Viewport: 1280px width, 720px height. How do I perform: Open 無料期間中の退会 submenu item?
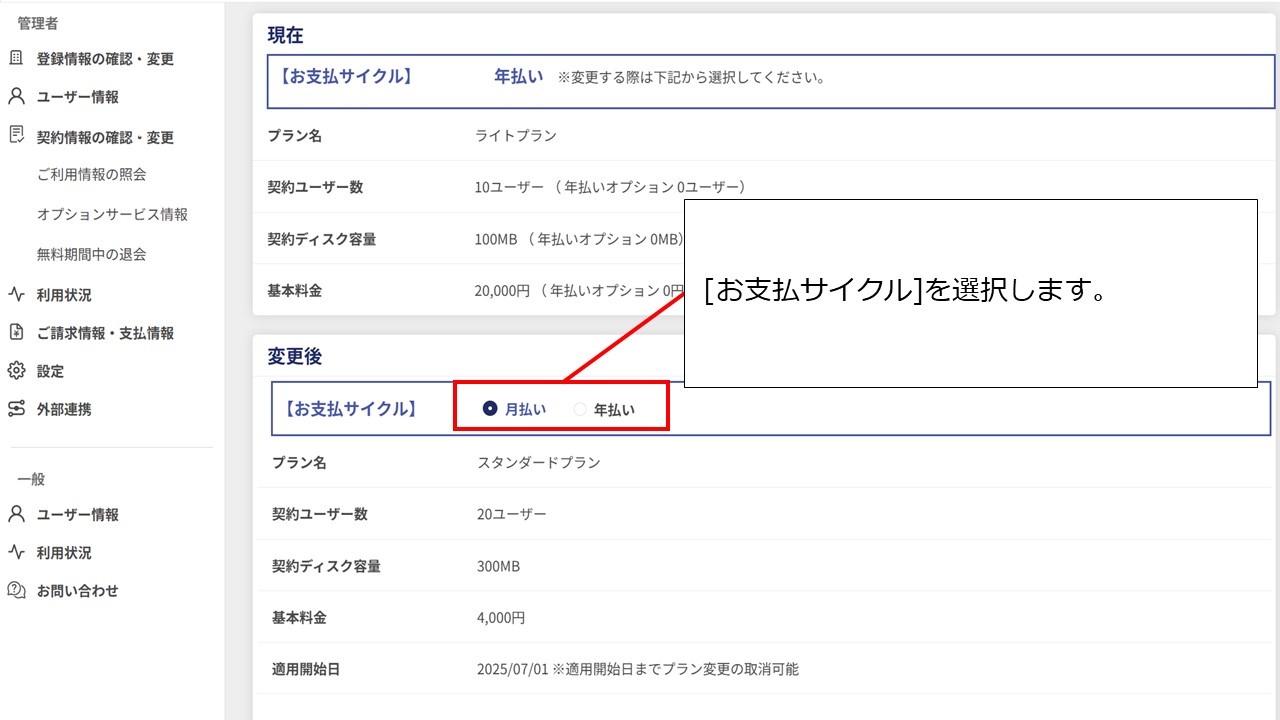pos(92,254)
